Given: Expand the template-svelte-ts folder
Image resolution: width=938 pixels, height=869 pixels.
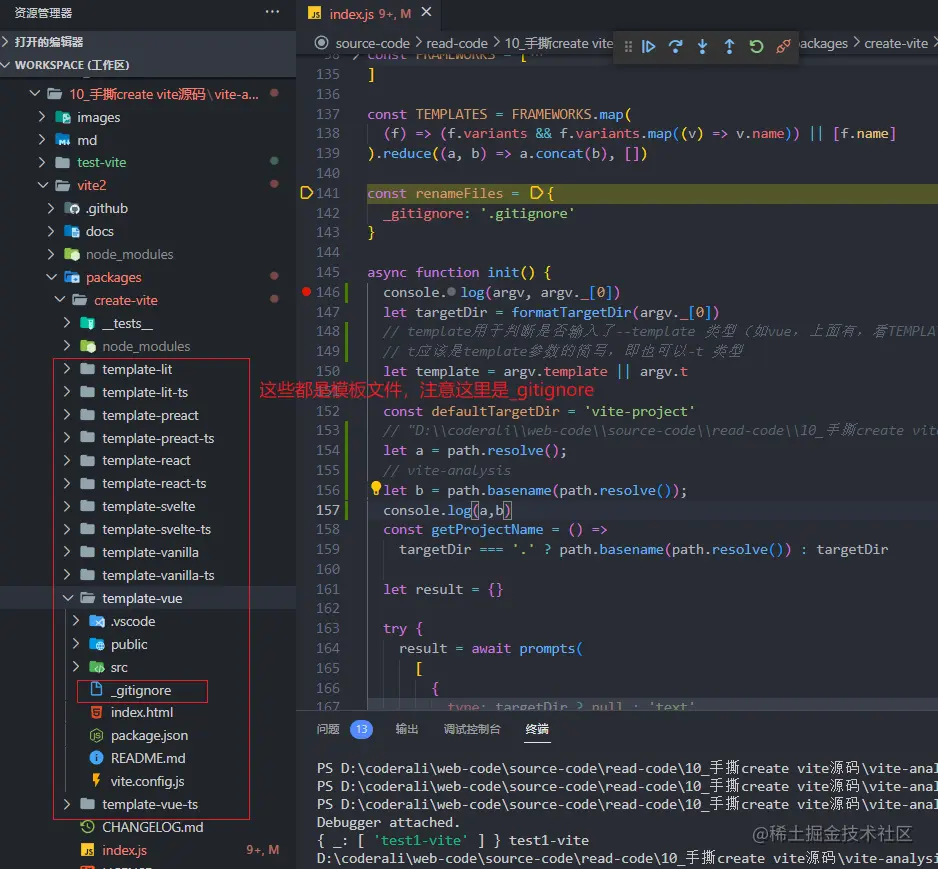Looking at the screenshot, I should [x=156, y=529].
